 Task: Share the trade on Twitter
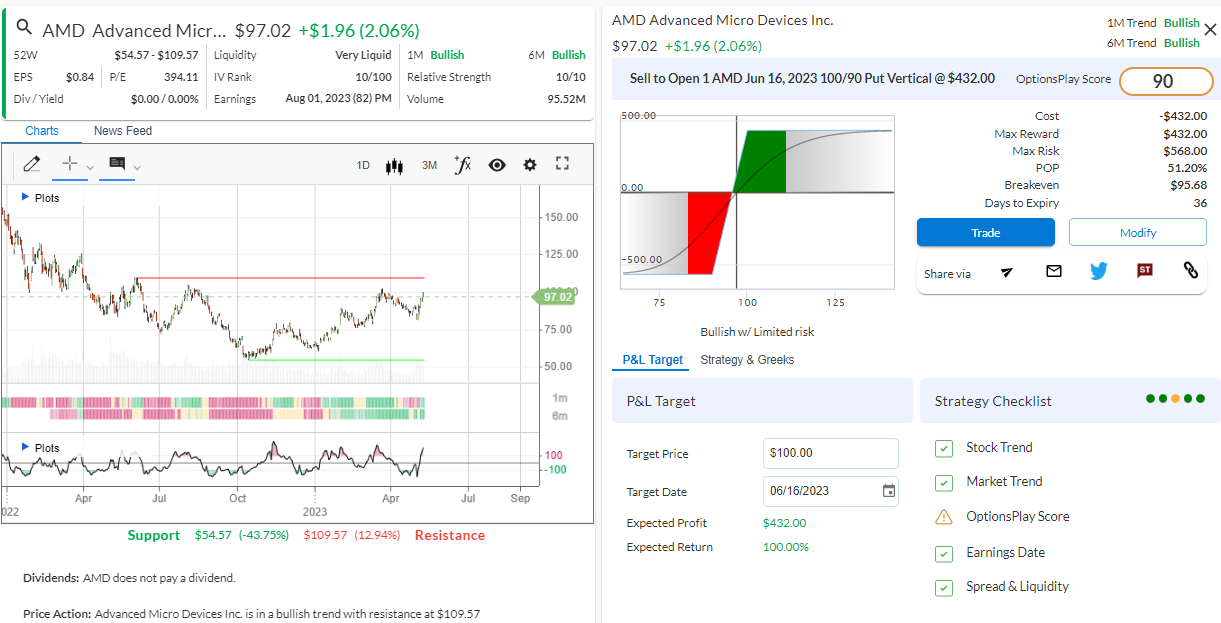pyautogui.click(x=1099, y=271)
